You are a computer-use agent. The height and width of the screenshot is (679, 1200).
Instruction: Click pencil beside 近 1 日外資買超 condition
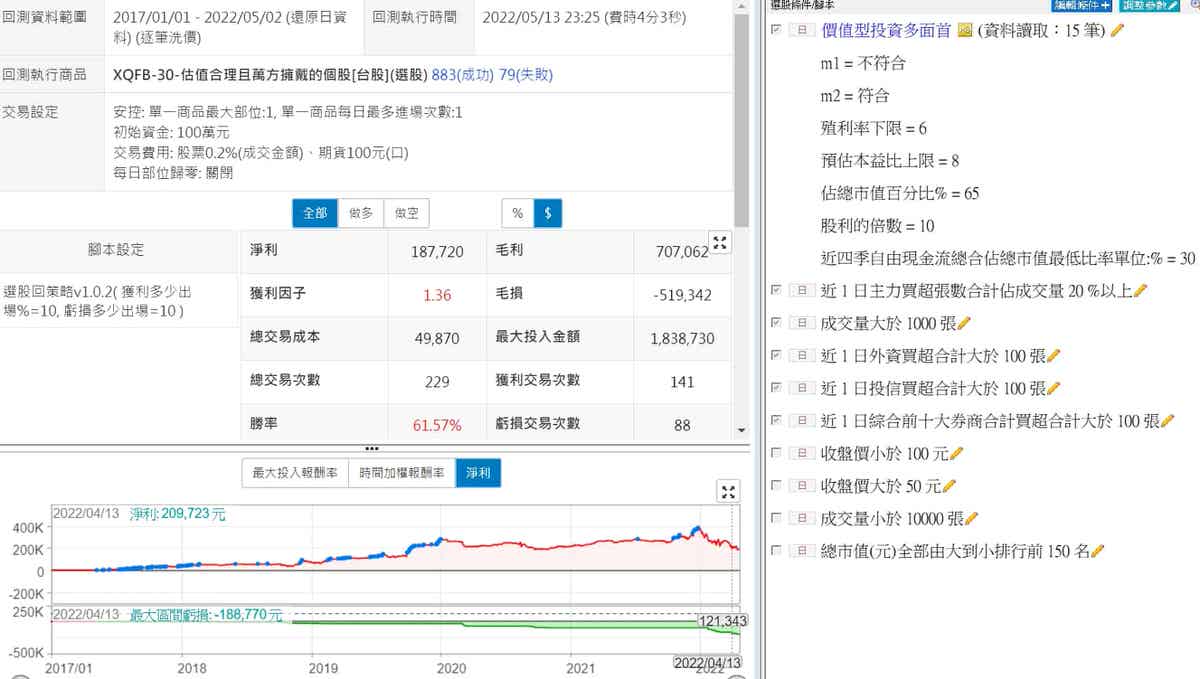1053,356
